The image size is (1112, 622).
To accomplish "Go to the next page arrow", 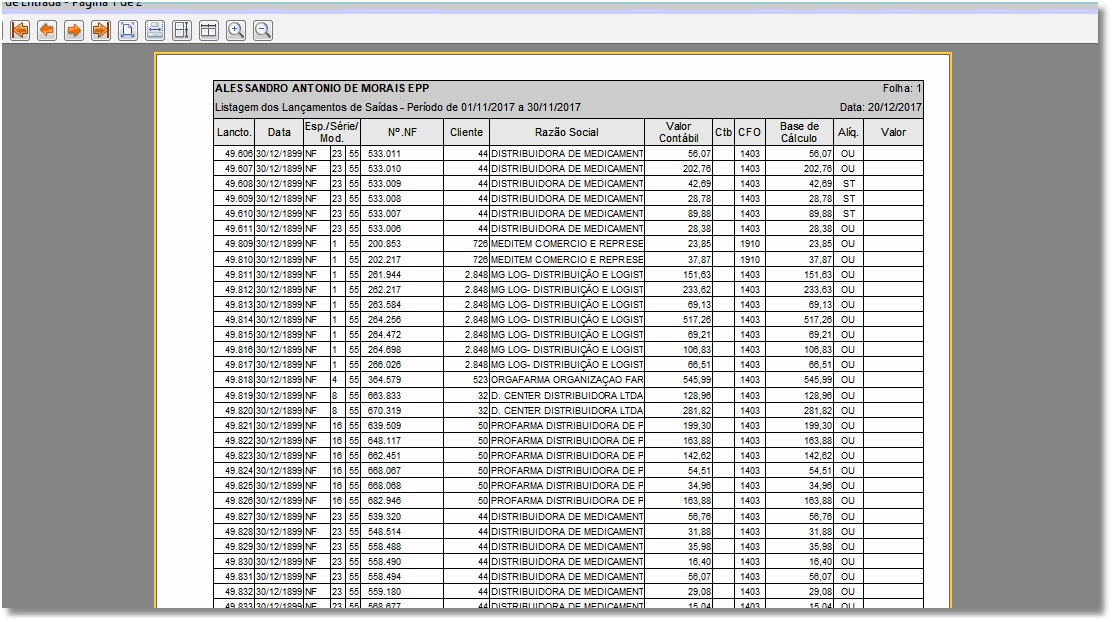I will 74,30.
